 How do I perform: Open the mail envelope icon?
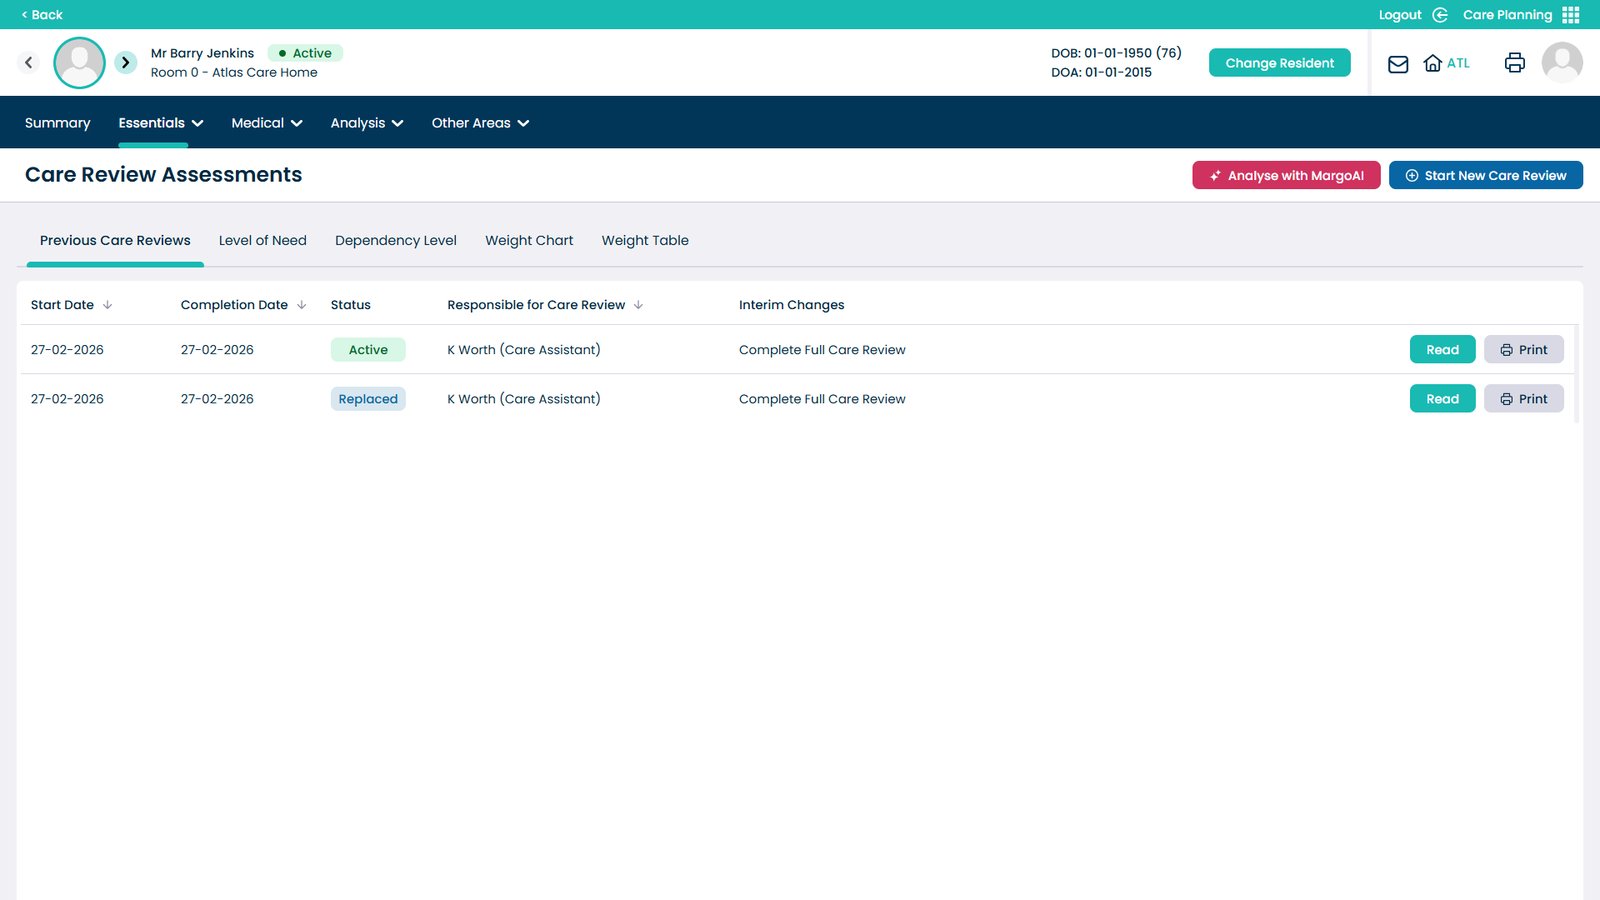[x=1398, y=64]
